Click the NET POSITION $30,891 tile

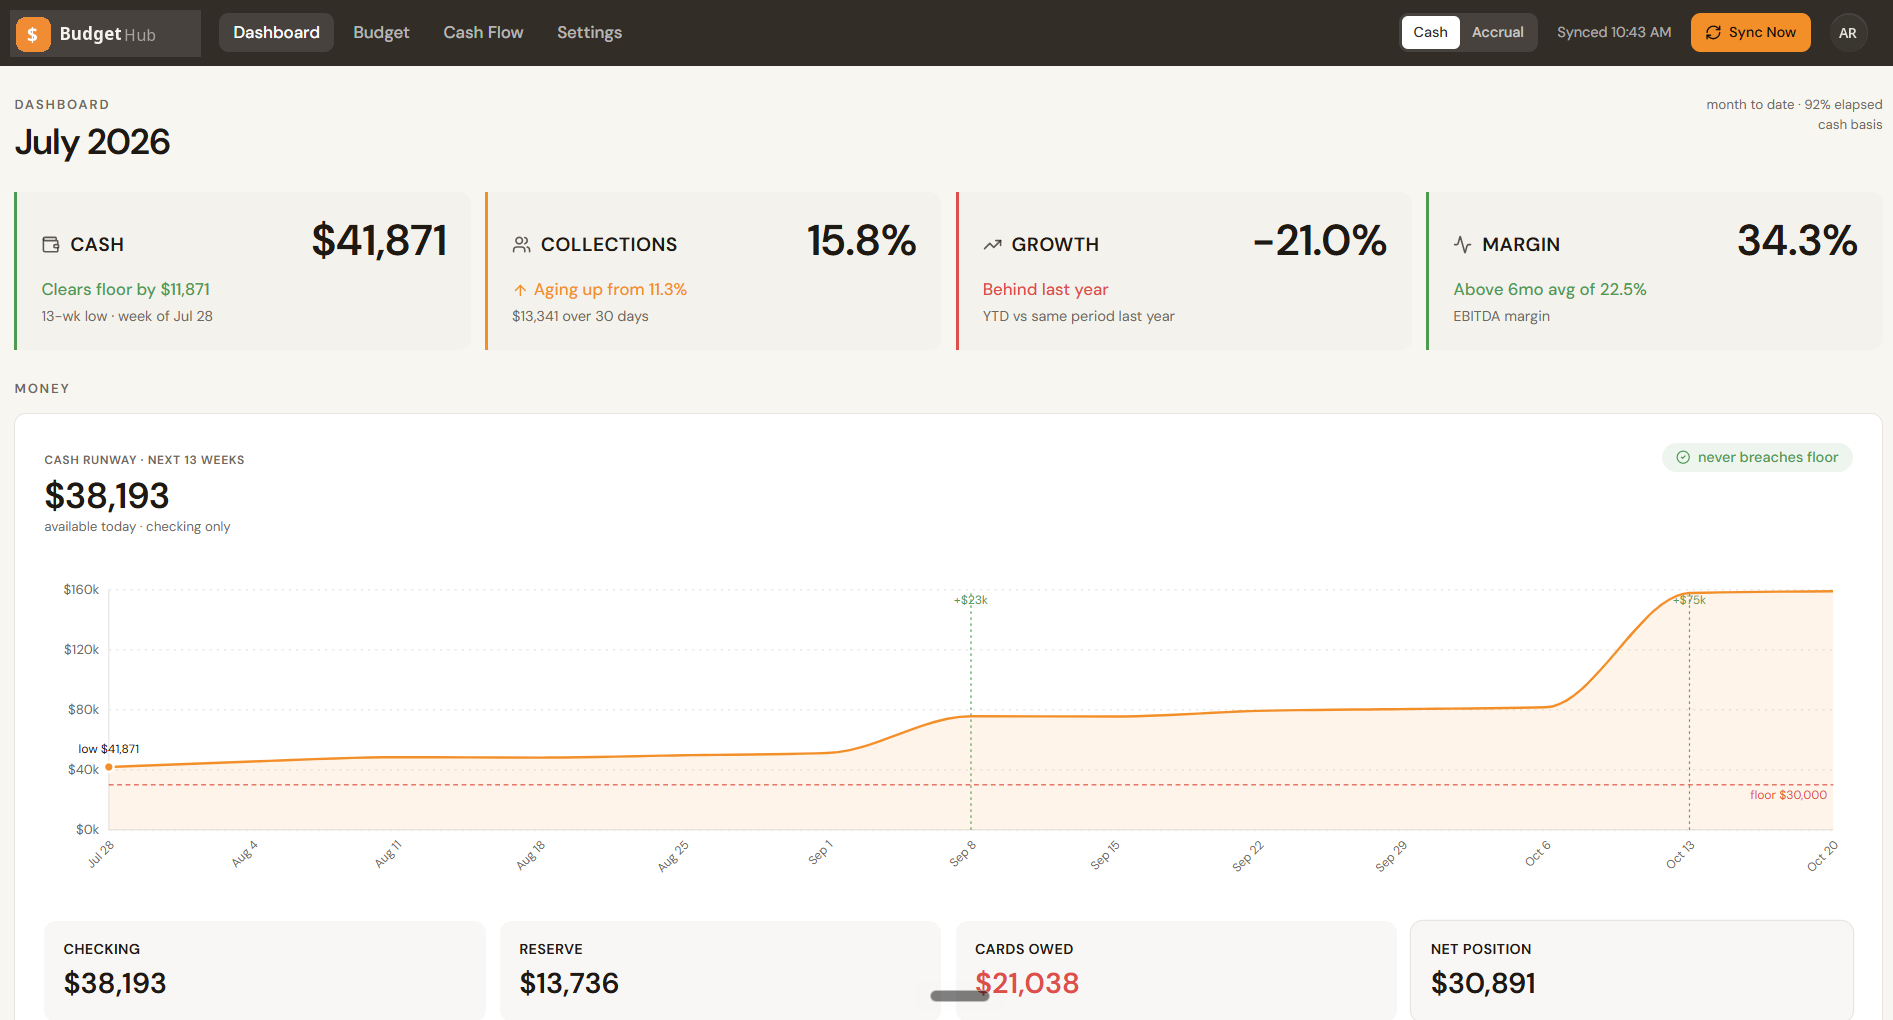[1632, 970]
